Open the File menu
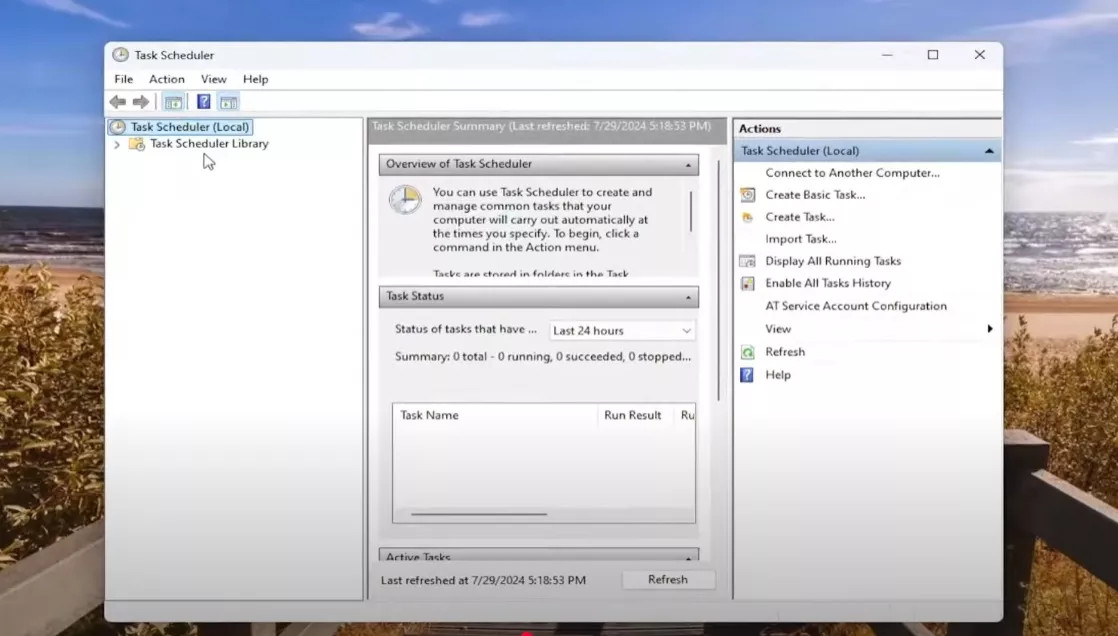The image size is (1118, 636). click(x=123, y=79)
